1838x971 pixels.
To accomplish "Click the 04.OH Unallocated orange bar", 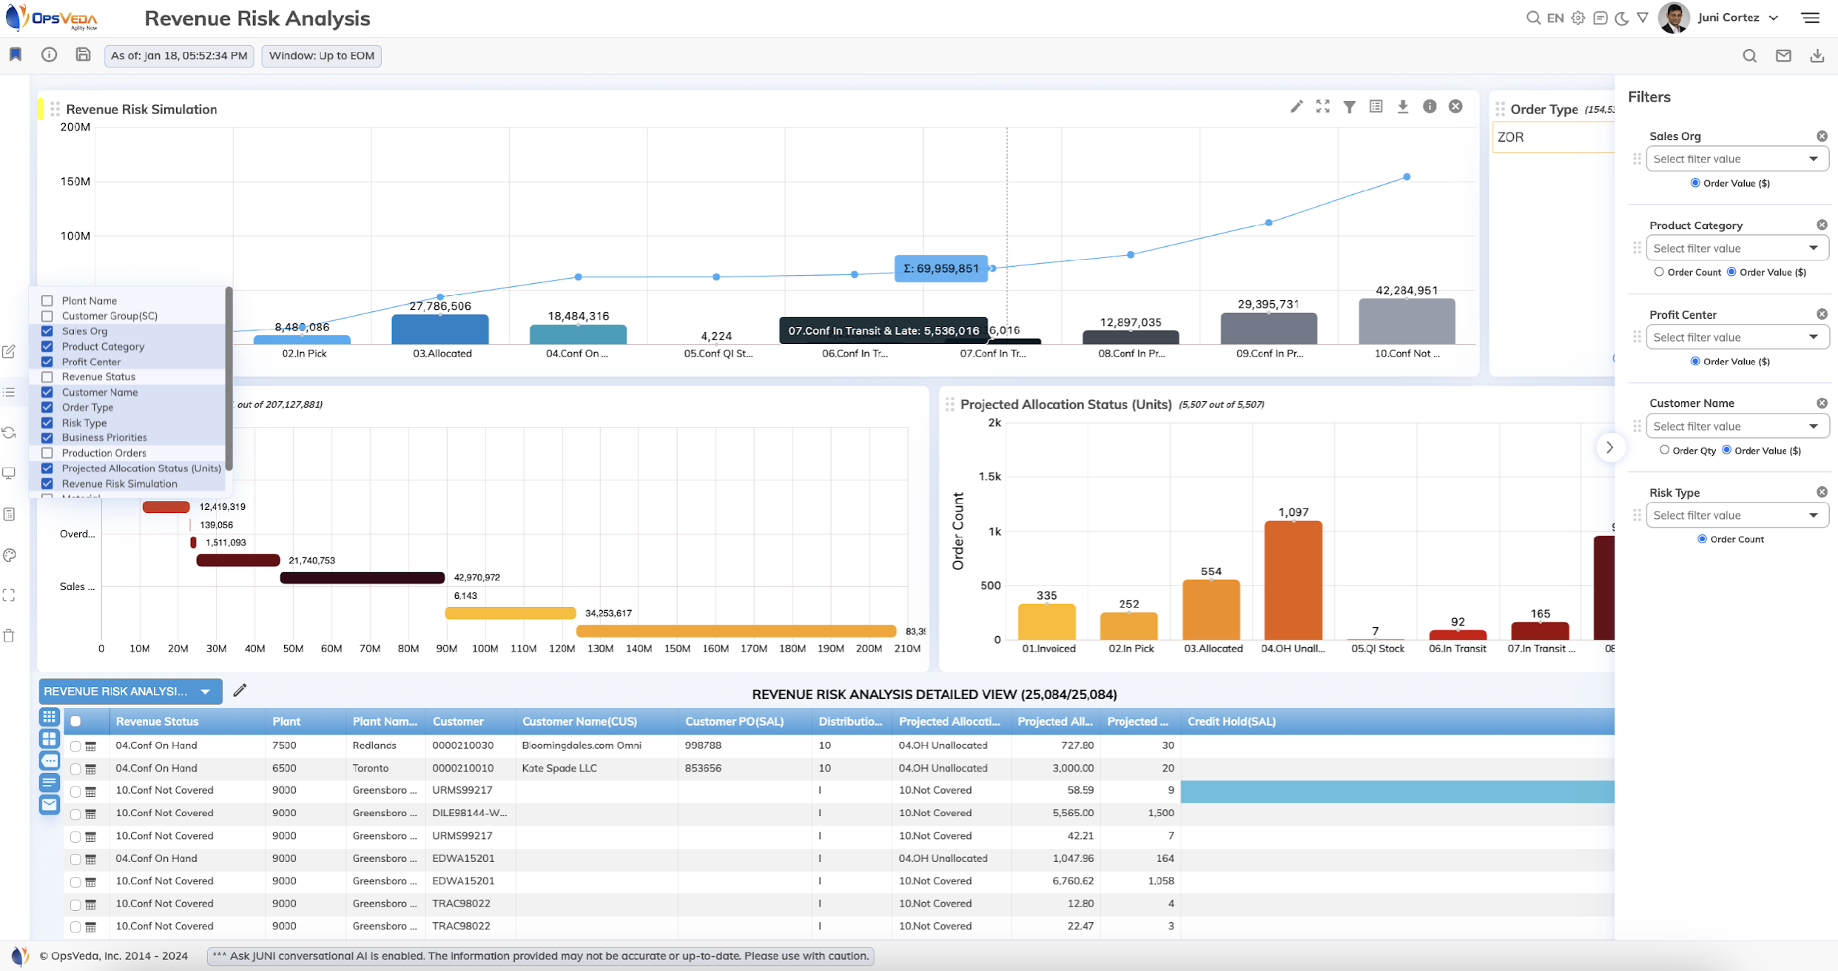I will coord(1293,581).
